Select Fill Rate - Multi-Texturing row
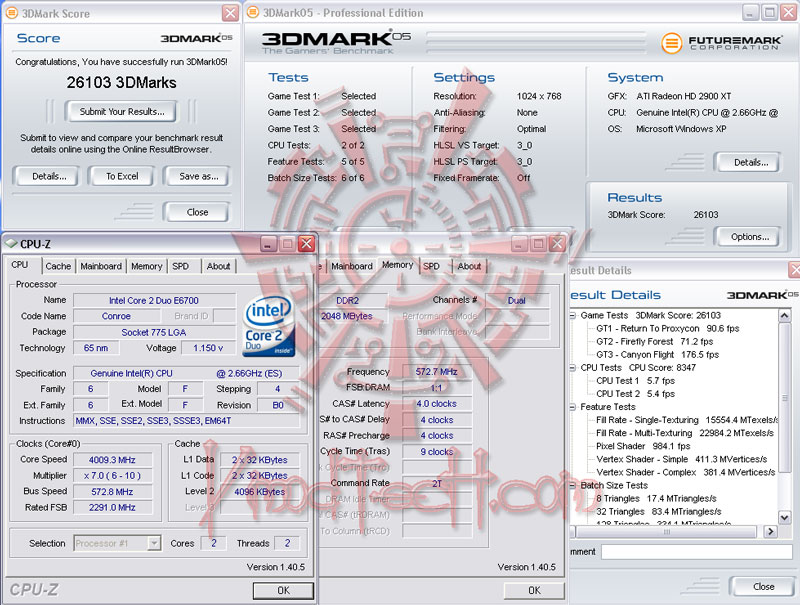The image size is (800, 605). pyautogui.click(x=685, y=434)
